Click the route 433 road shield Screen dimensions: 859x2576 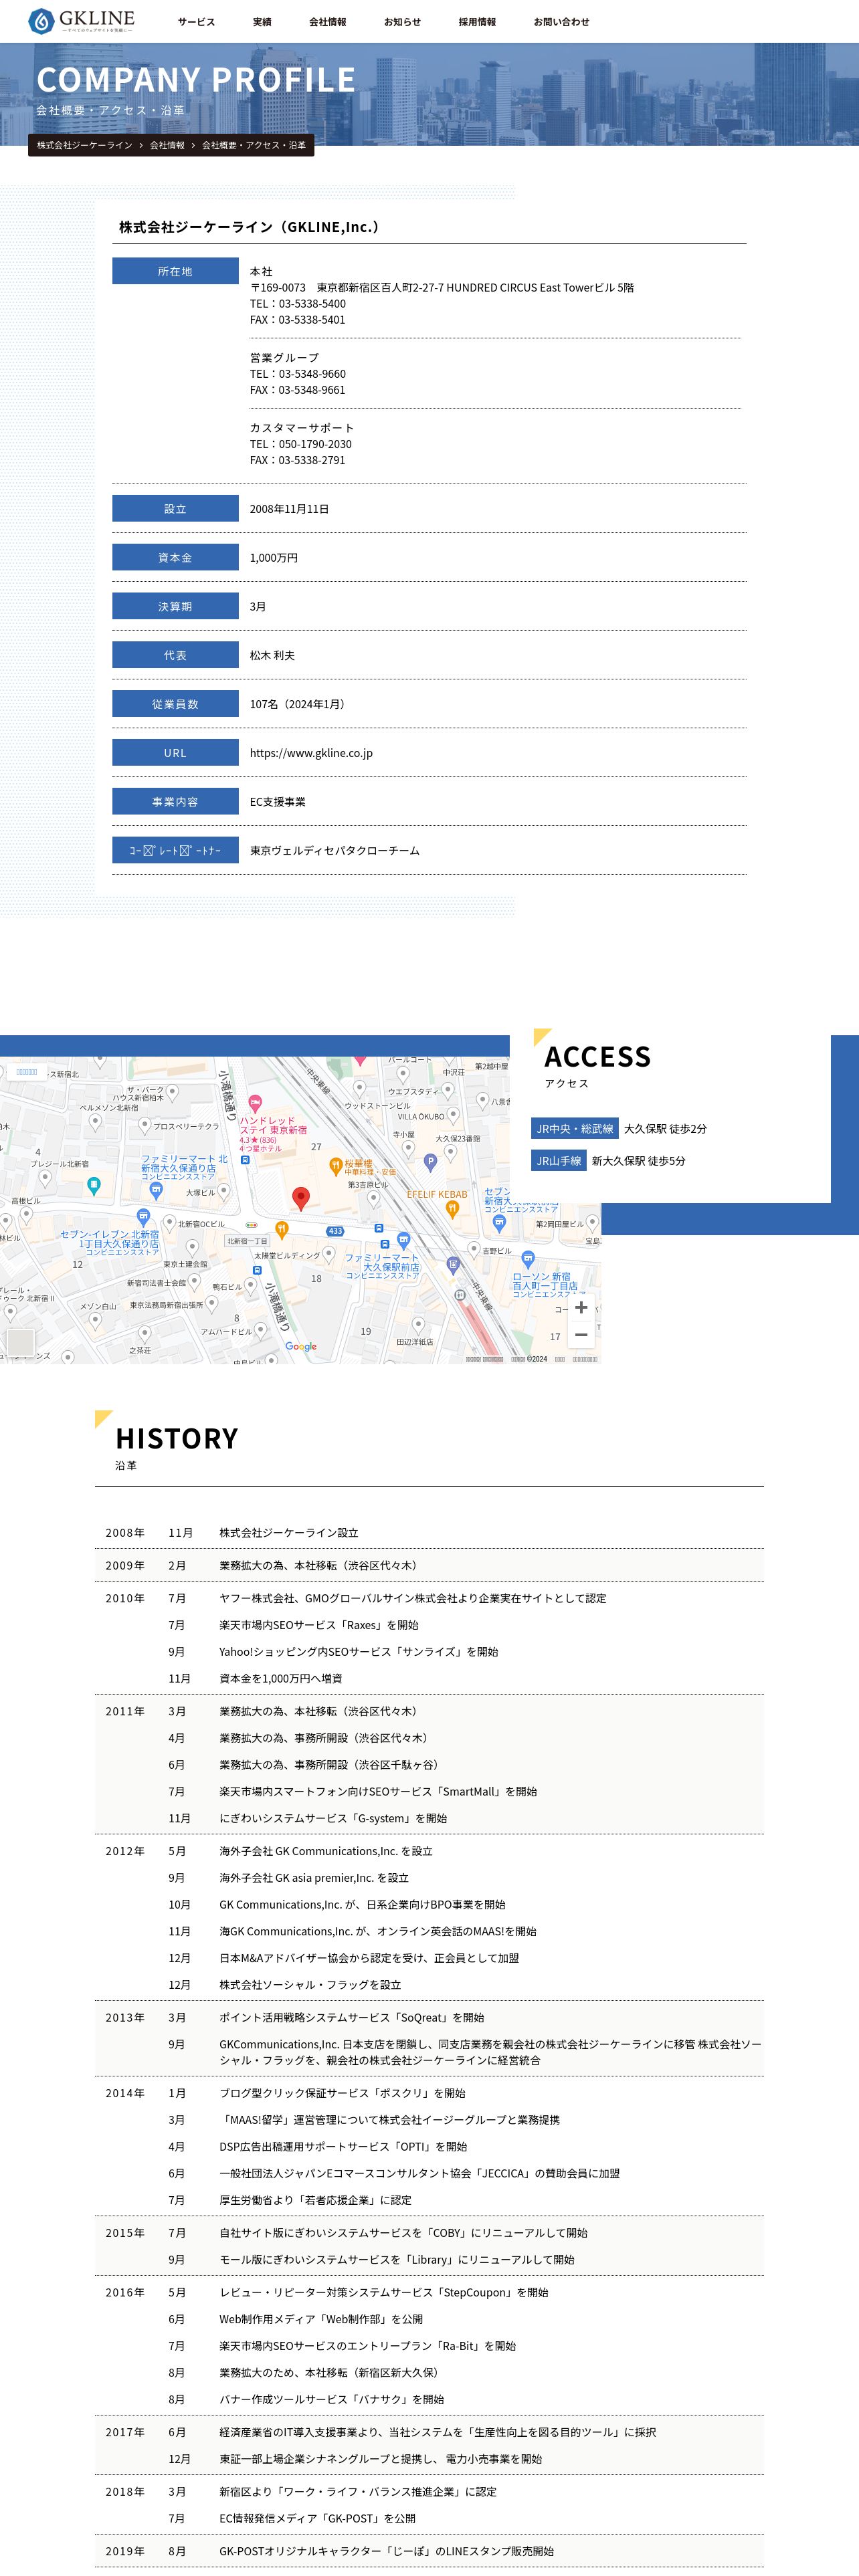(335, 1231)
